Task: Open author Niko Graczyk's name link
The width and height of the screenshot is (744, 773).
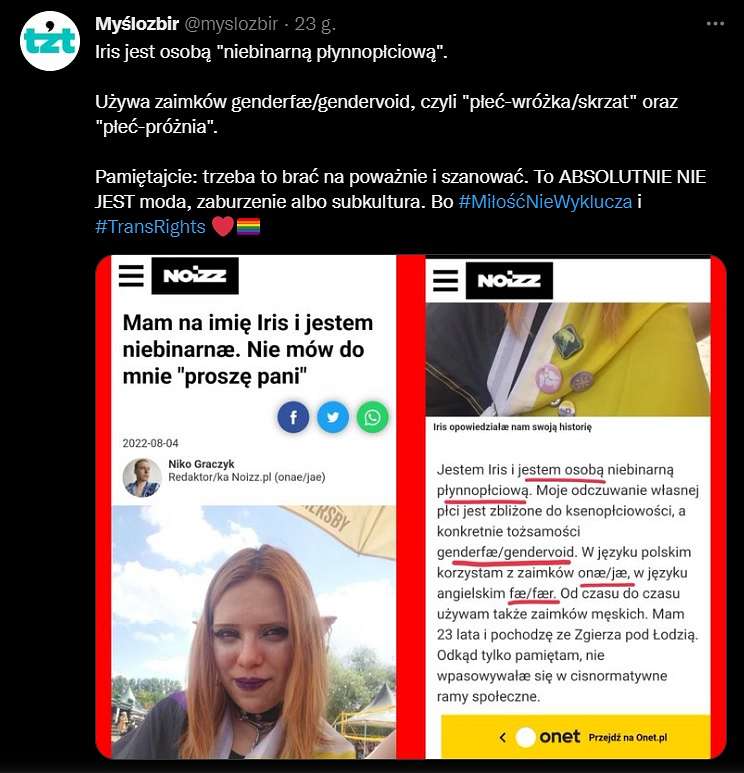Action: [x=201, y=464]
